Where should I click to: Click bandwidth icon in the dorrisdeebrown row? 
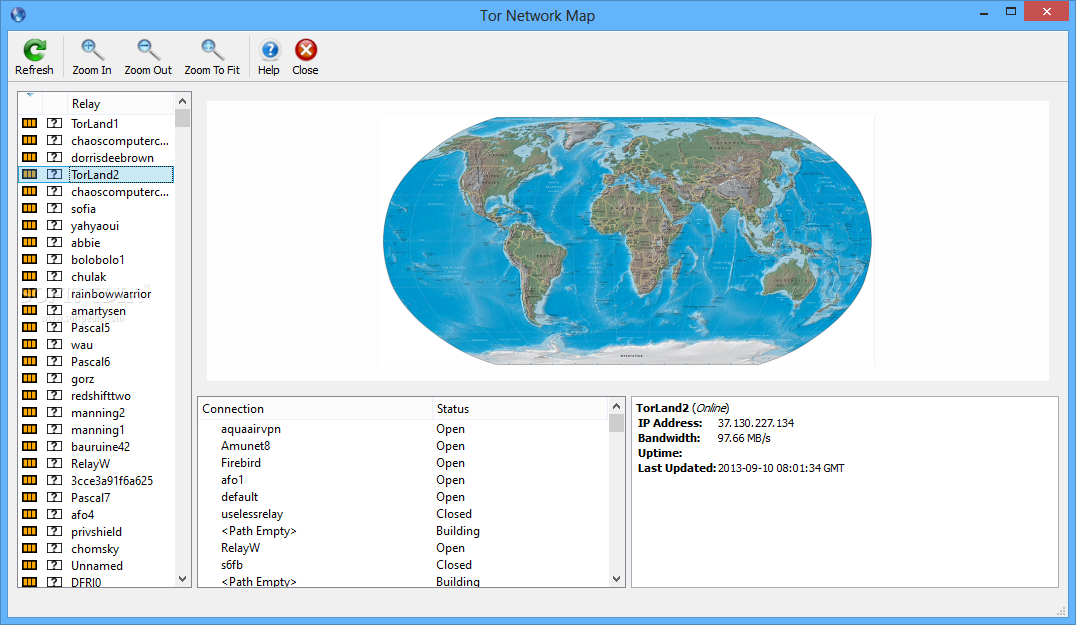pos(30,157)
